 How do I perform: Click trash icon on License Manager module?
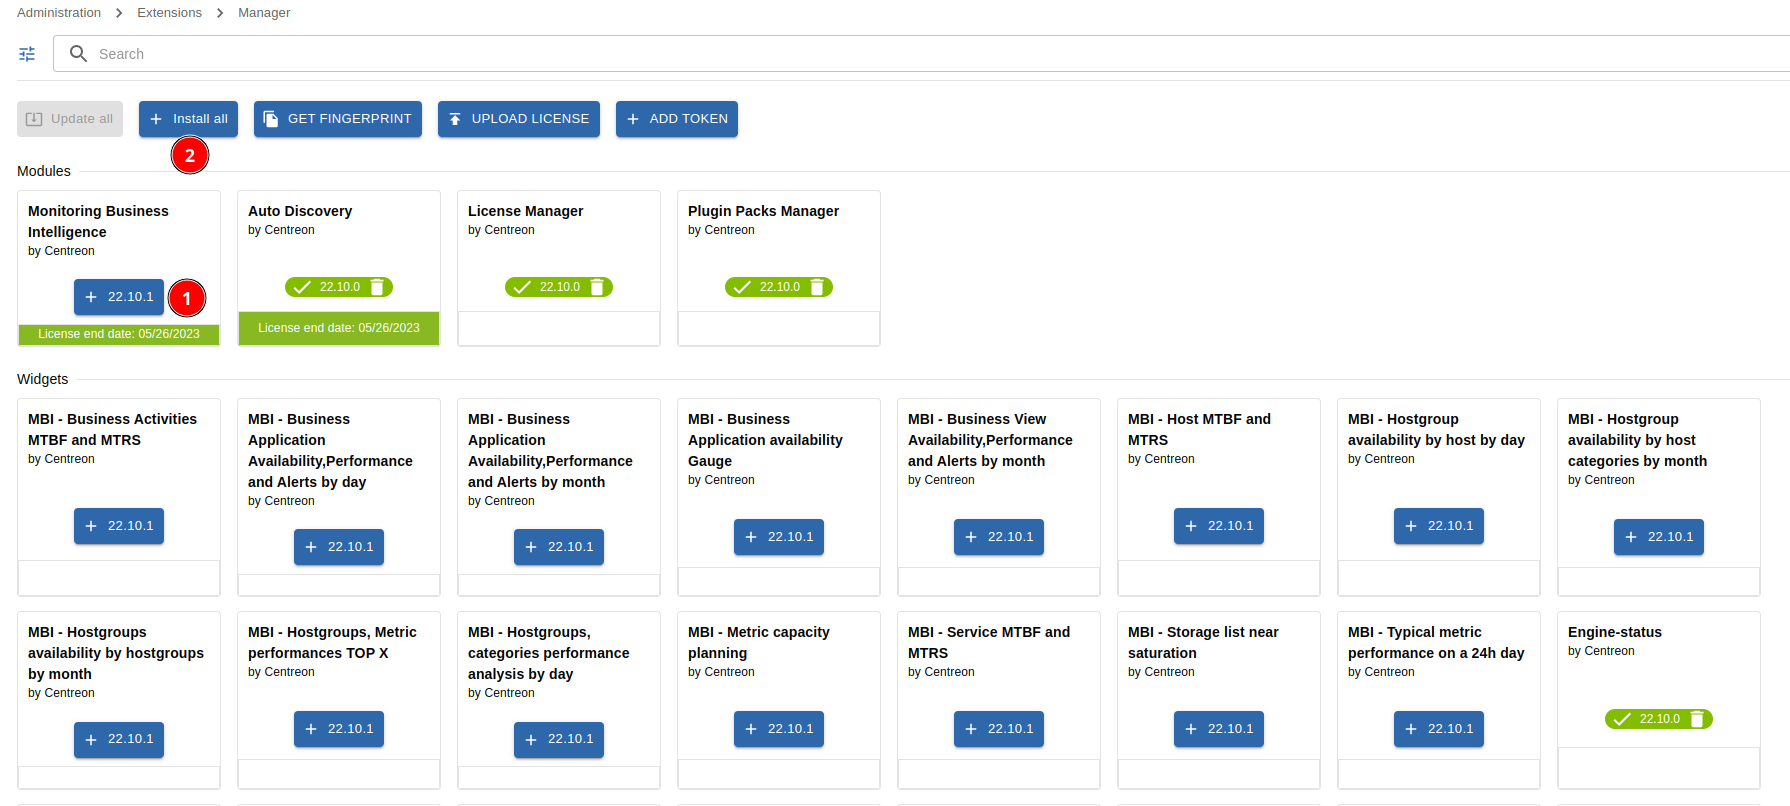(597, 287)
